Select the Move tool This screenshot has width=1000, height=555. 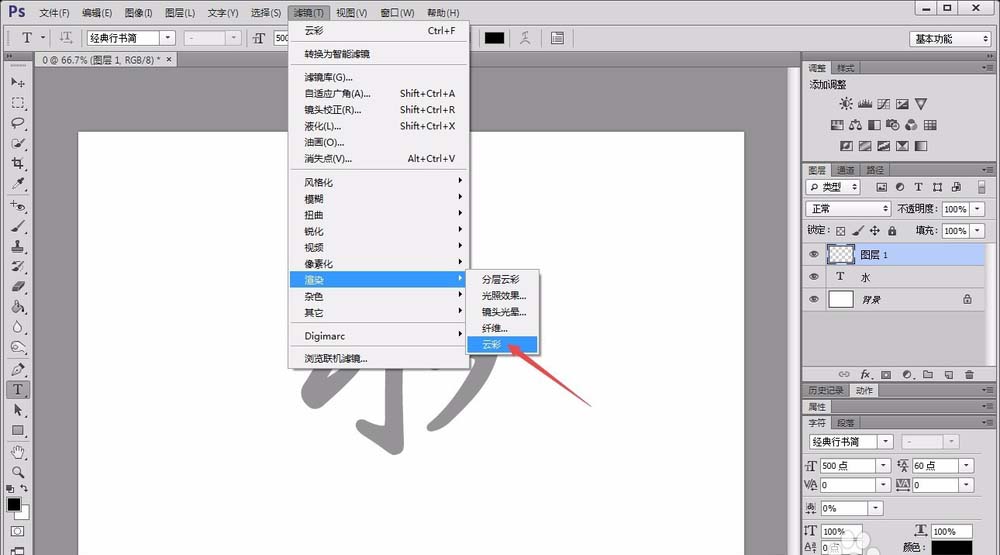tap(18, 82)
